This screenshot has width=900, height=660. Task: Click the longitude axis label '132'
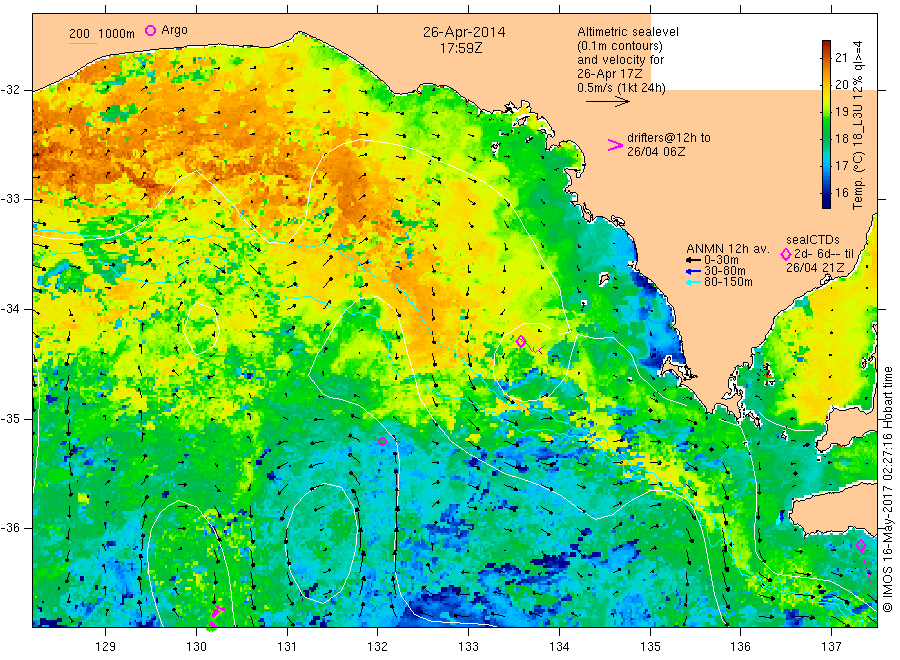click(378, 647)
